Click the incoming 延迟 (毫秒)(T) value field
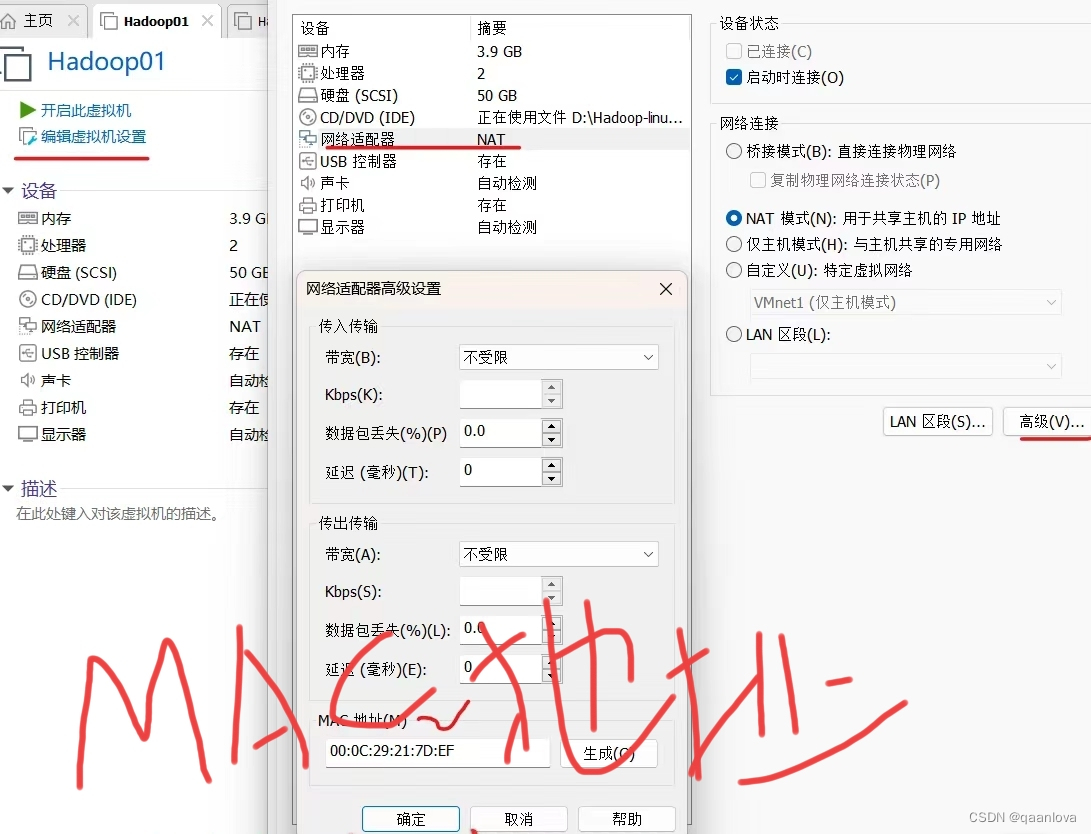 [501, 472]
